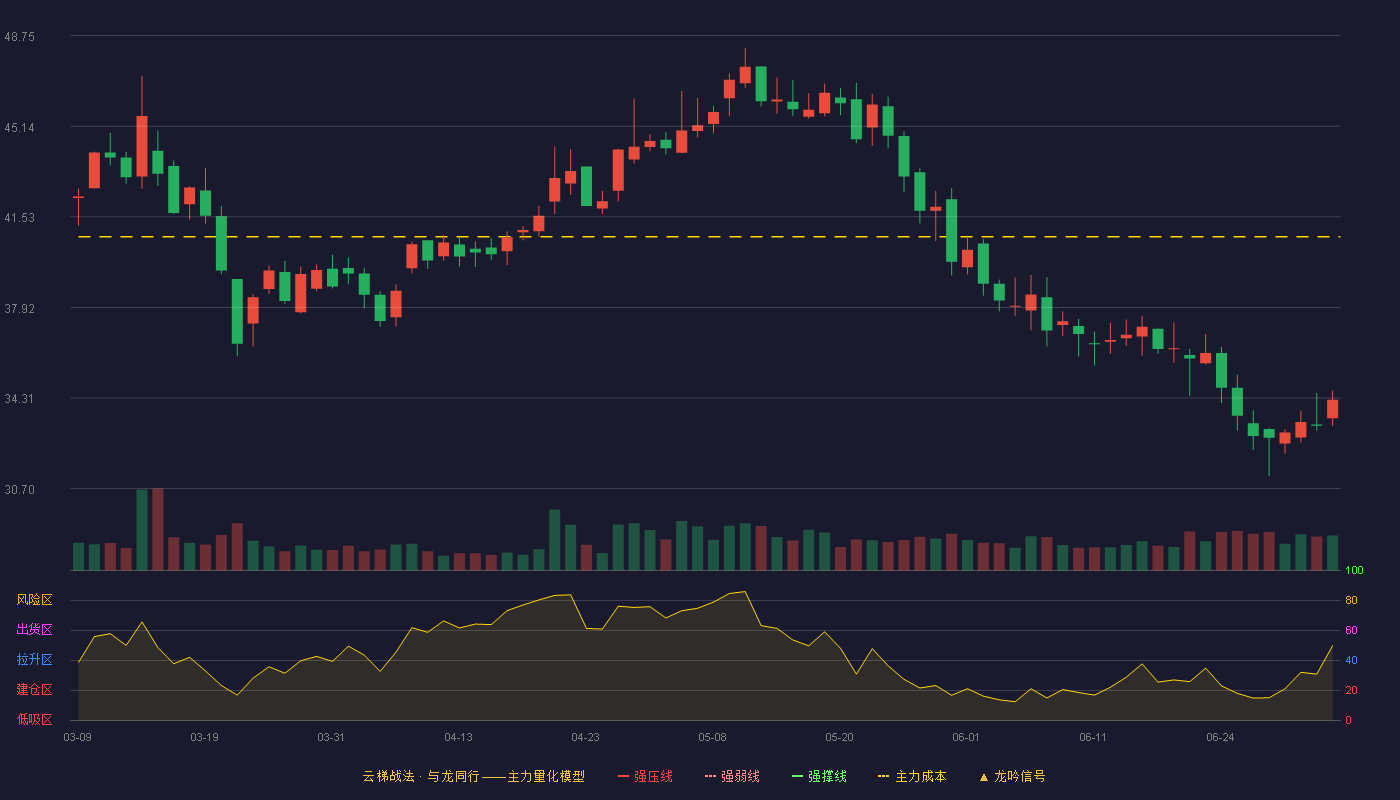Screen dimensions: 1400x800
Task: Toggle the 强压线 legend entry
Action: pos(645,776)
